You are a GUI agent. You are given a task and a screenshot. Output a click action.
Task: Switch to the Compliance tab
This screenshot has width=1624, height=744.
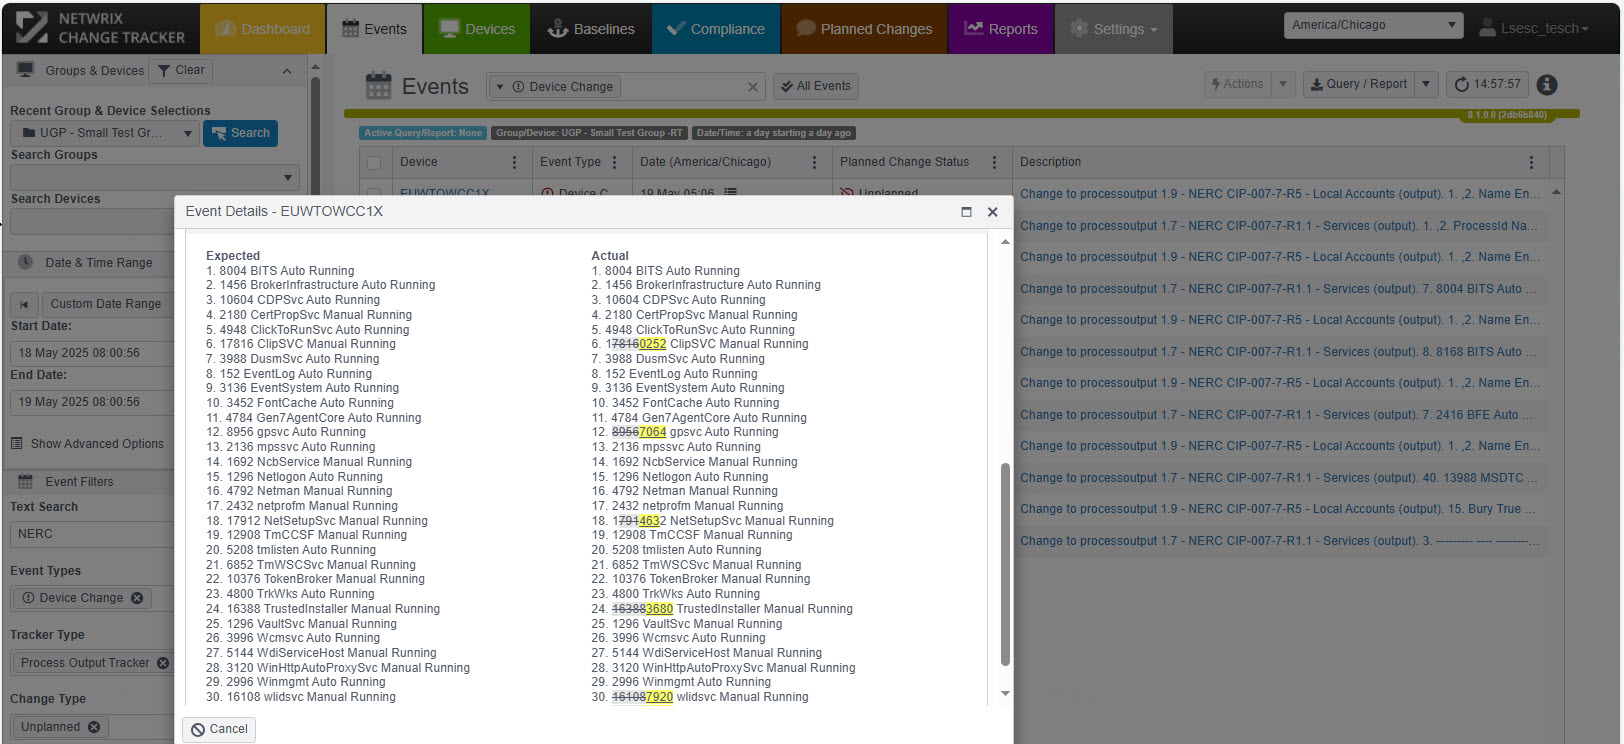coord(715,29)
